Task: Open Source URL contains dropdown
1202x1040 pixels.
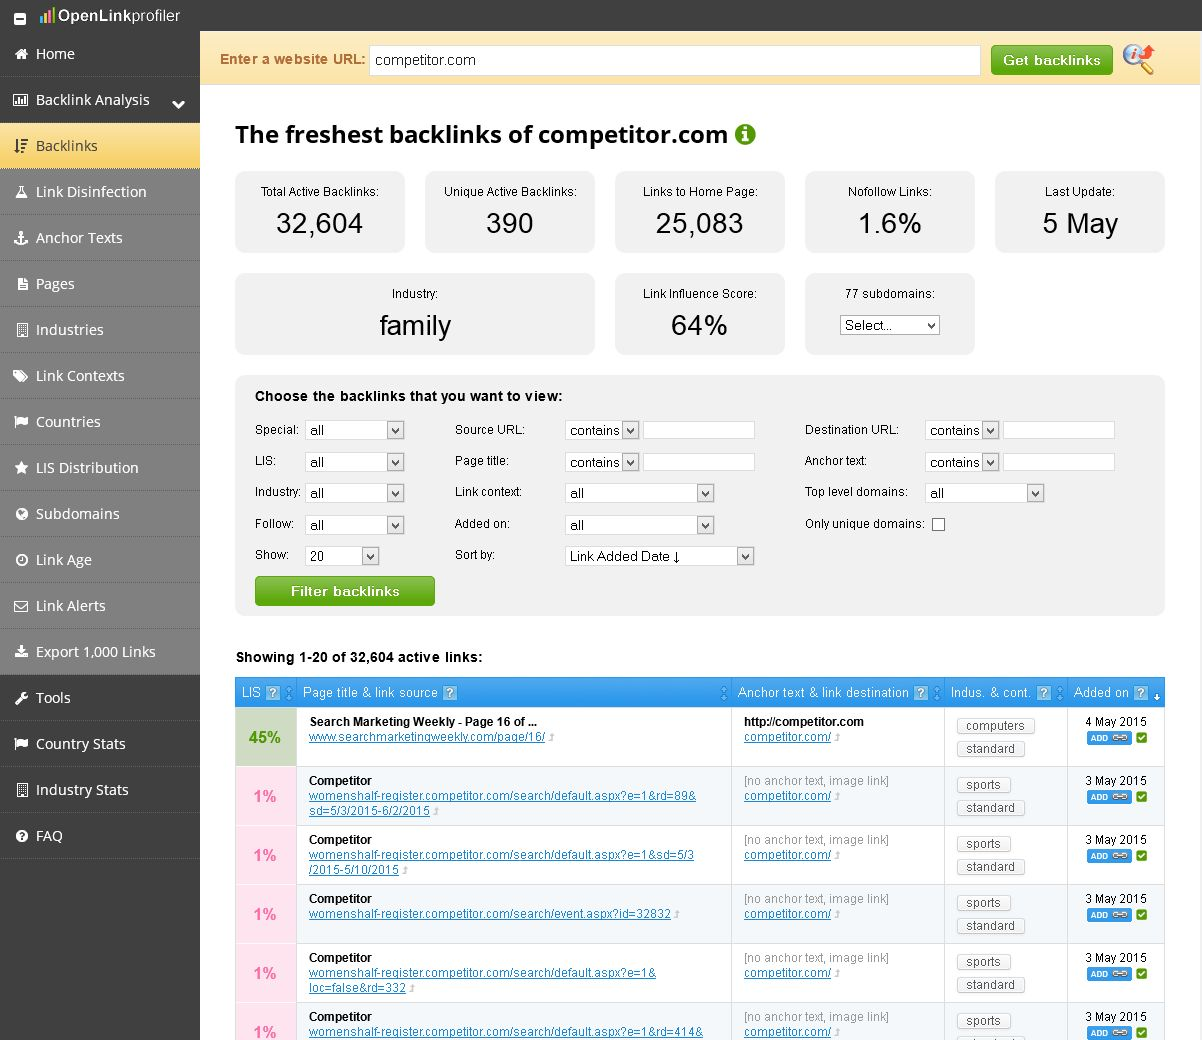Action: (602, 430)
